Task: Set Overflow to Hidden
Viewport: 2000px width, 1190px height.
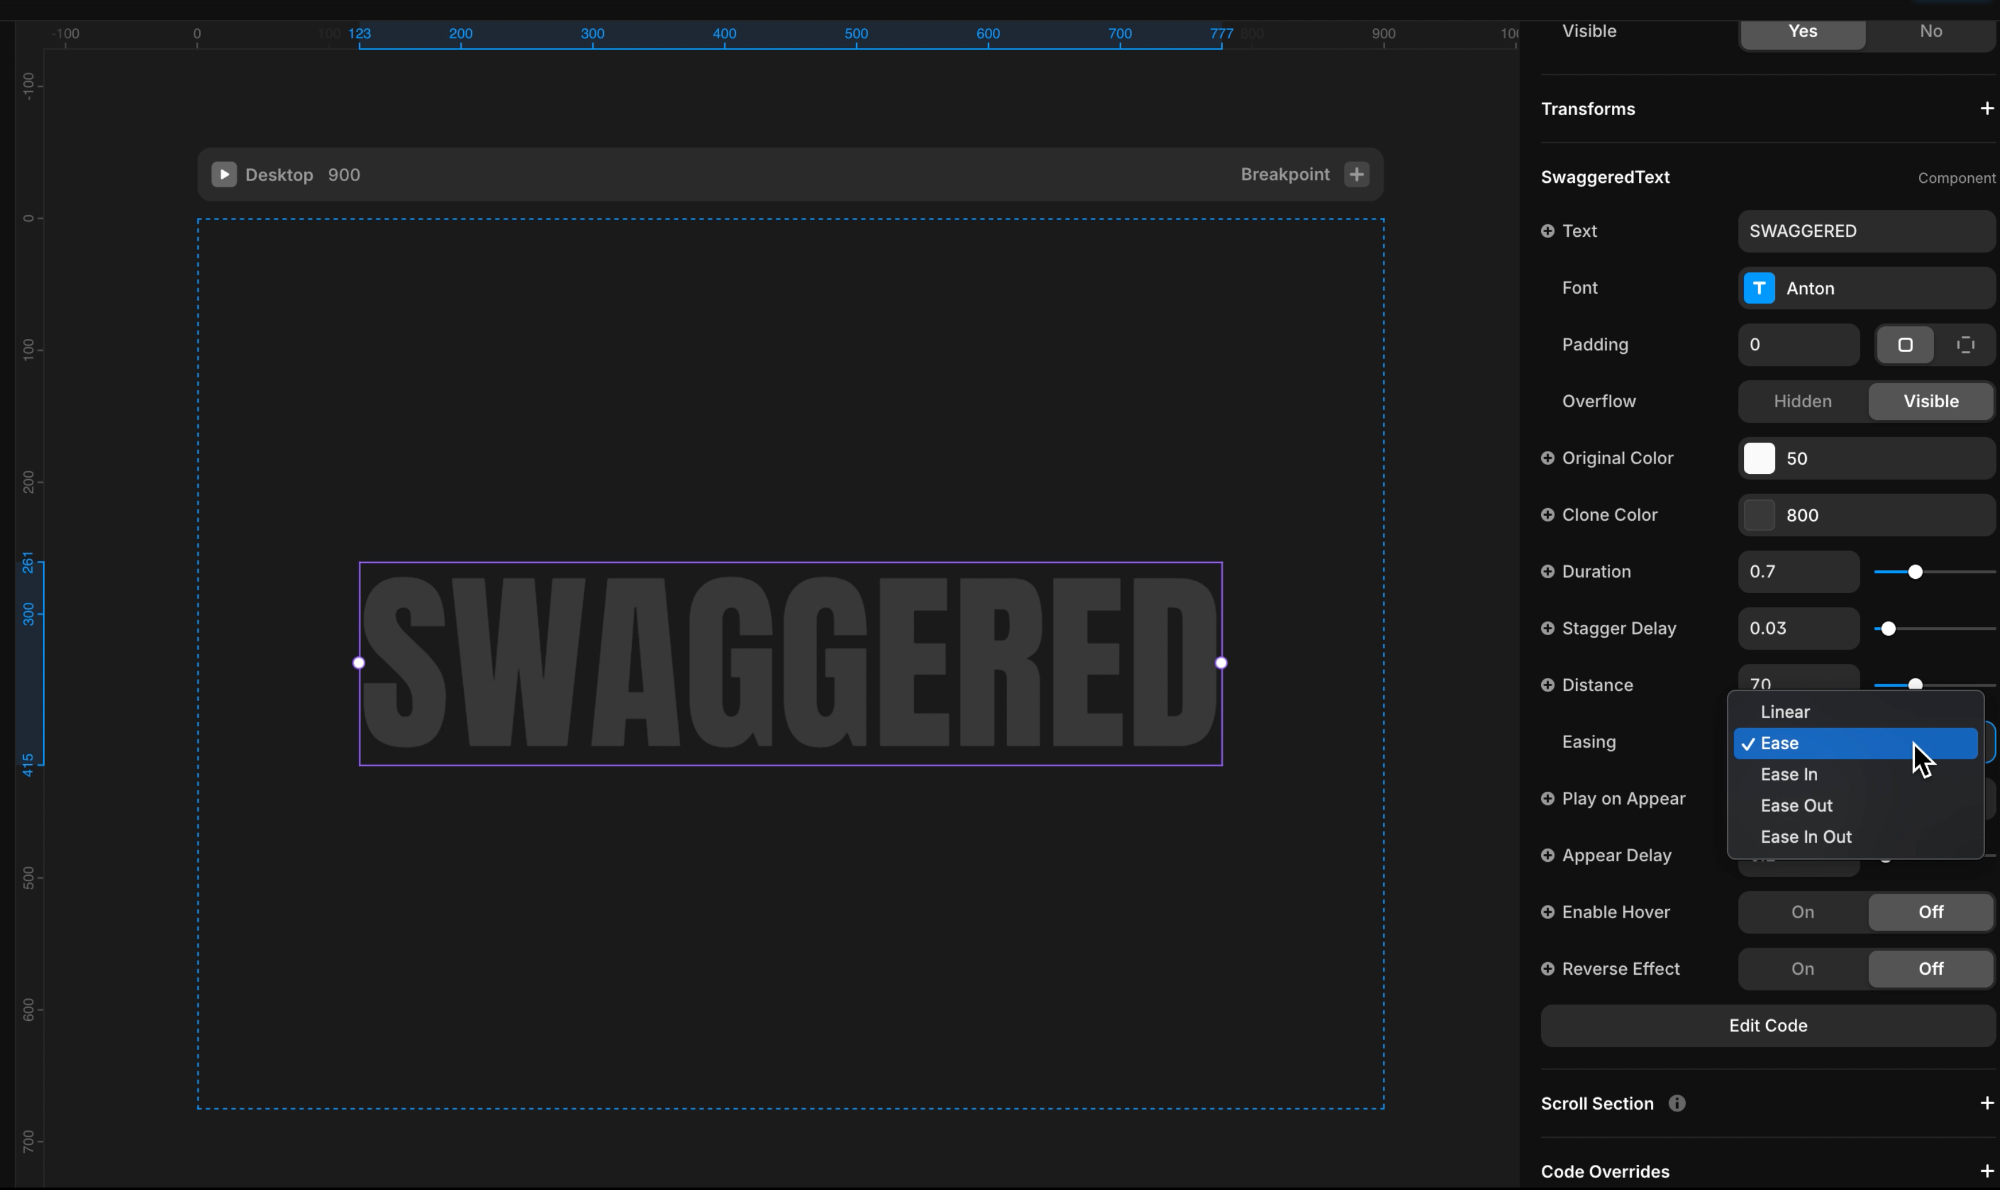Action: (1802, 401)
